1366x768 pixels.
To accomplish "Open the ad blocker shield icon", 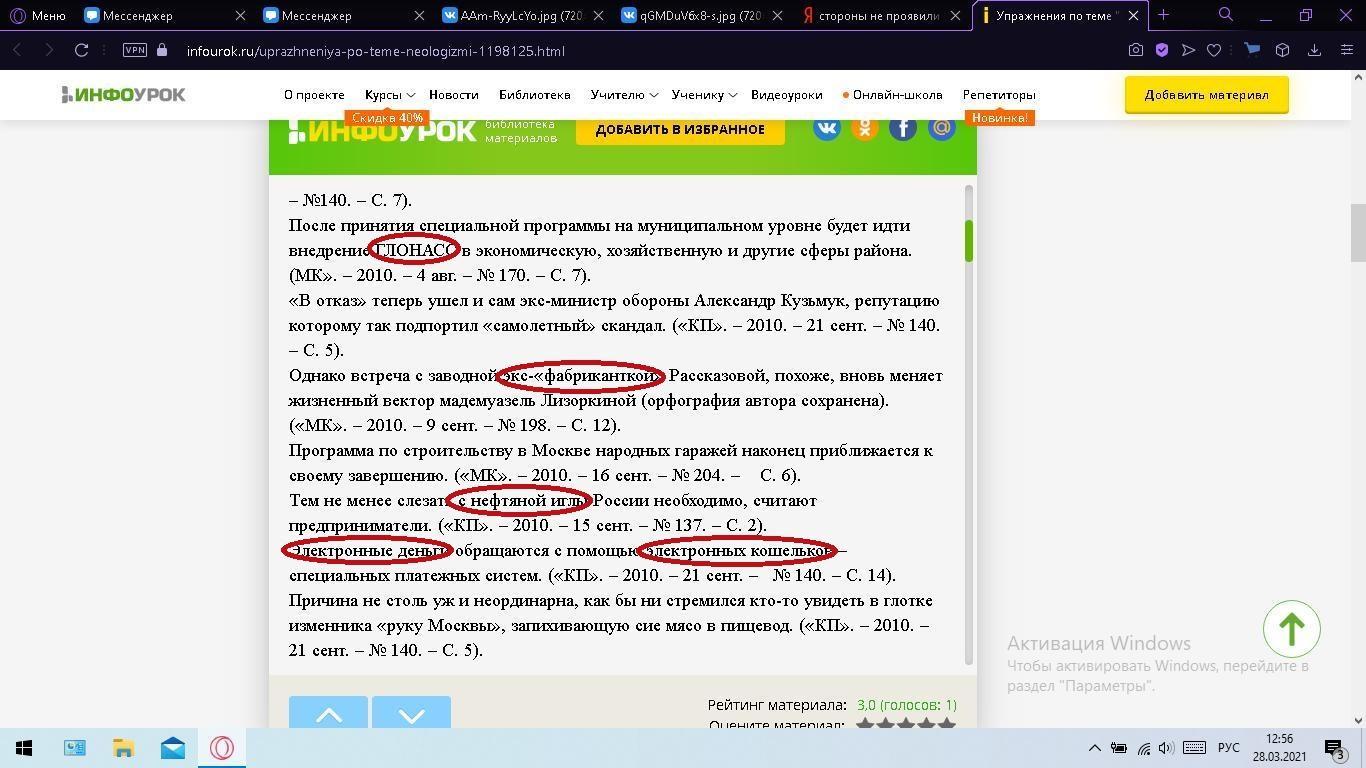I will [x=1161, y=50].
